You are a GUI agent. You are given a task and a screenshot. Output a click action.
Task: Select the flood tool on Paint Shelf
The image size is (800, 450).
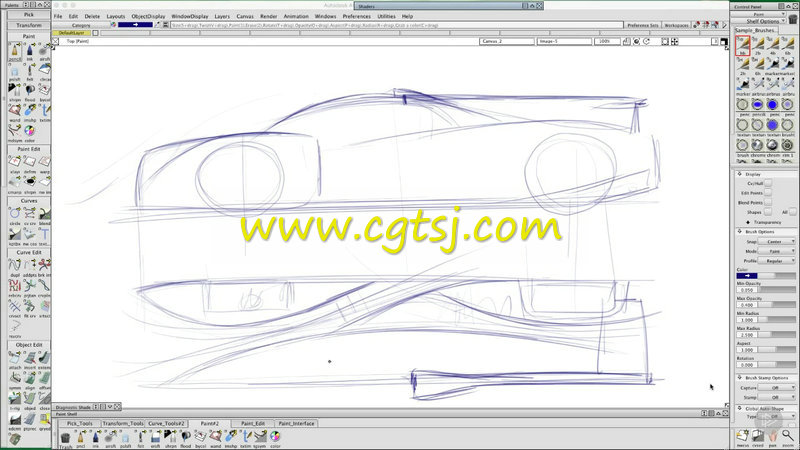(x=185, y=439)
